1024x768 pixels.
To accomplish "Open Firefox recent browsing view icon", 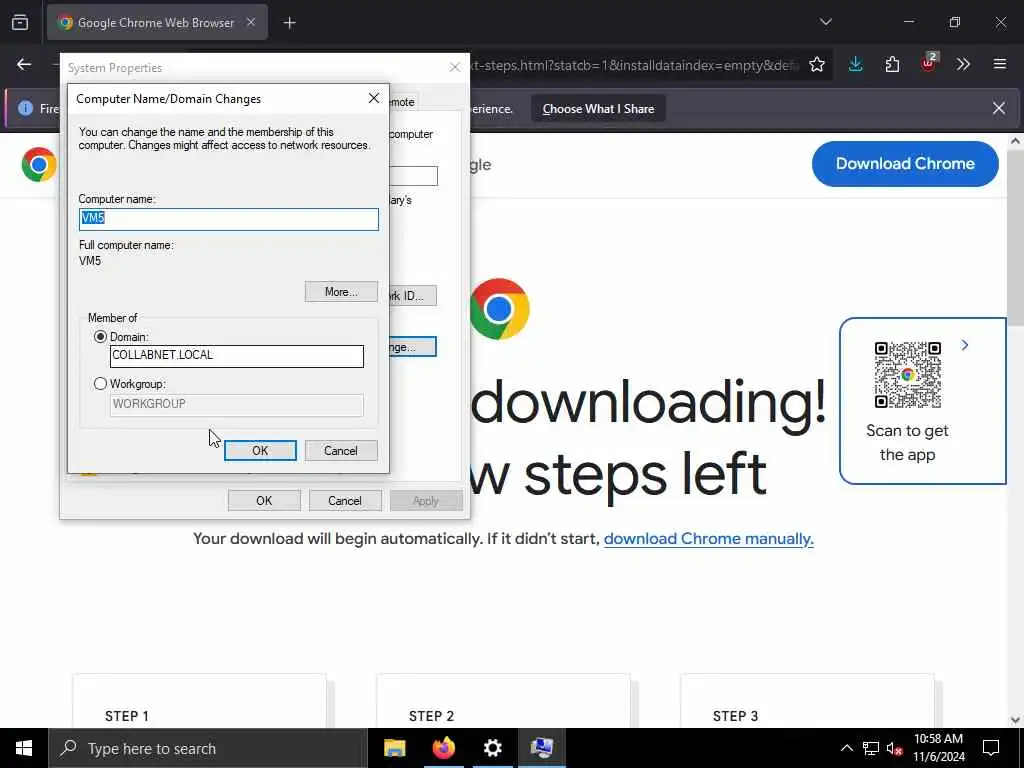I will [x=20, y=22].
